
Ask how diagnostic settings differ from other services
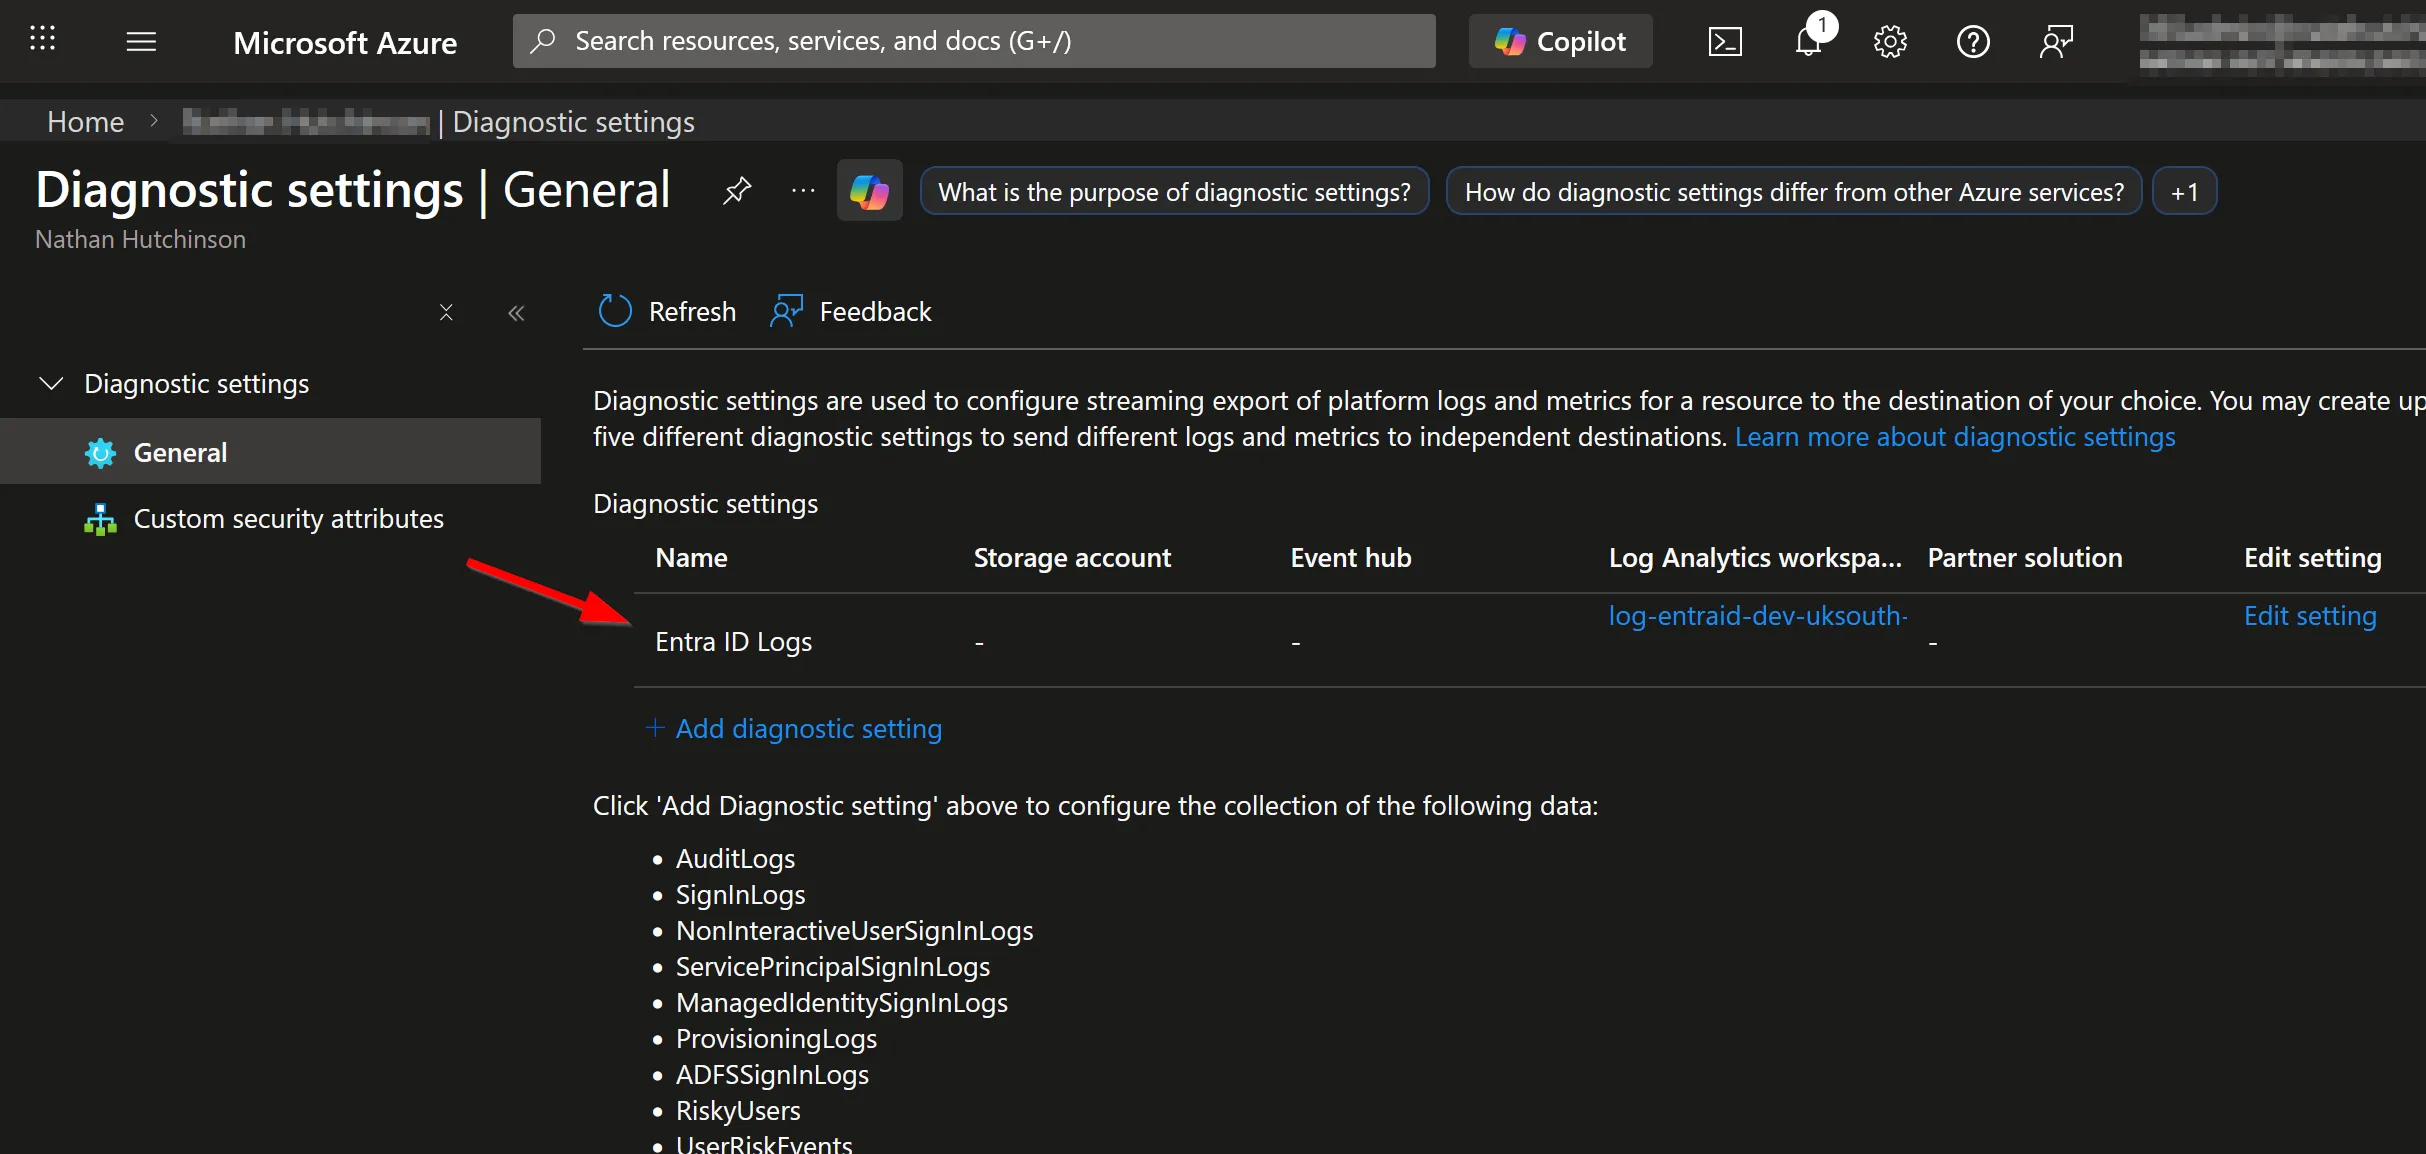[x=1794, y=191]
